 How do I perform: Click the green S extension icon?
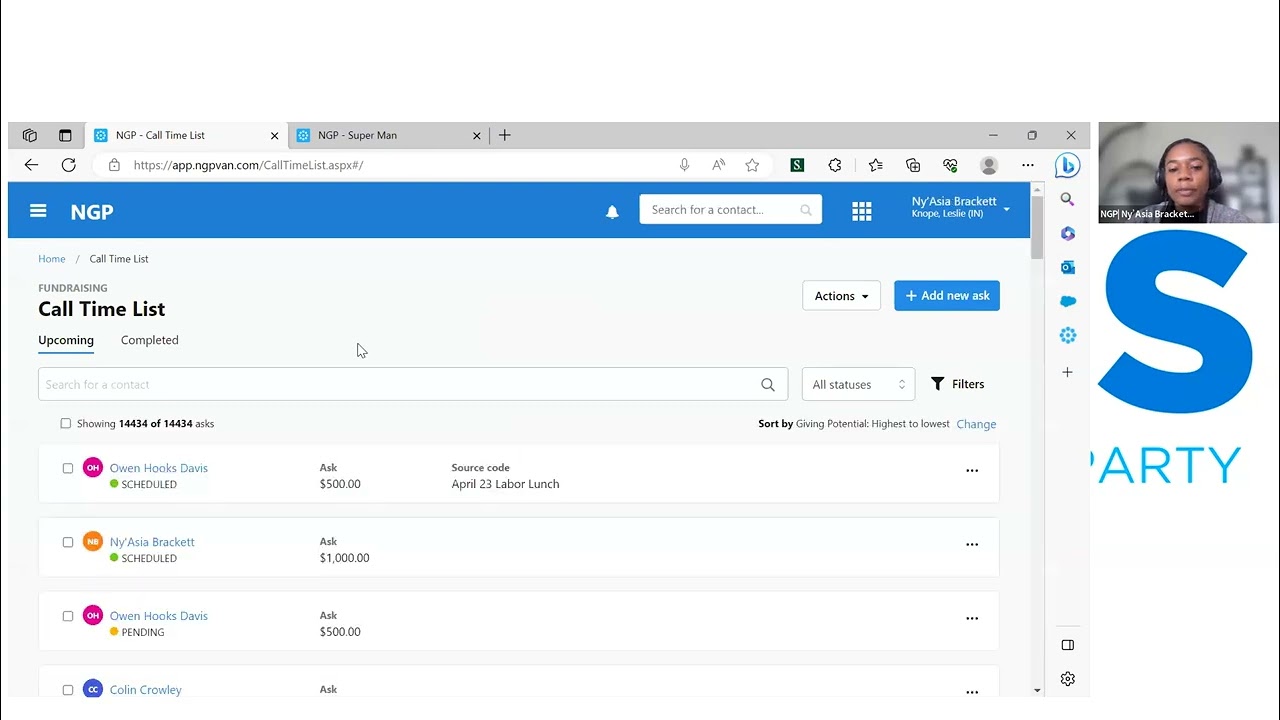(x=797, y=165)
